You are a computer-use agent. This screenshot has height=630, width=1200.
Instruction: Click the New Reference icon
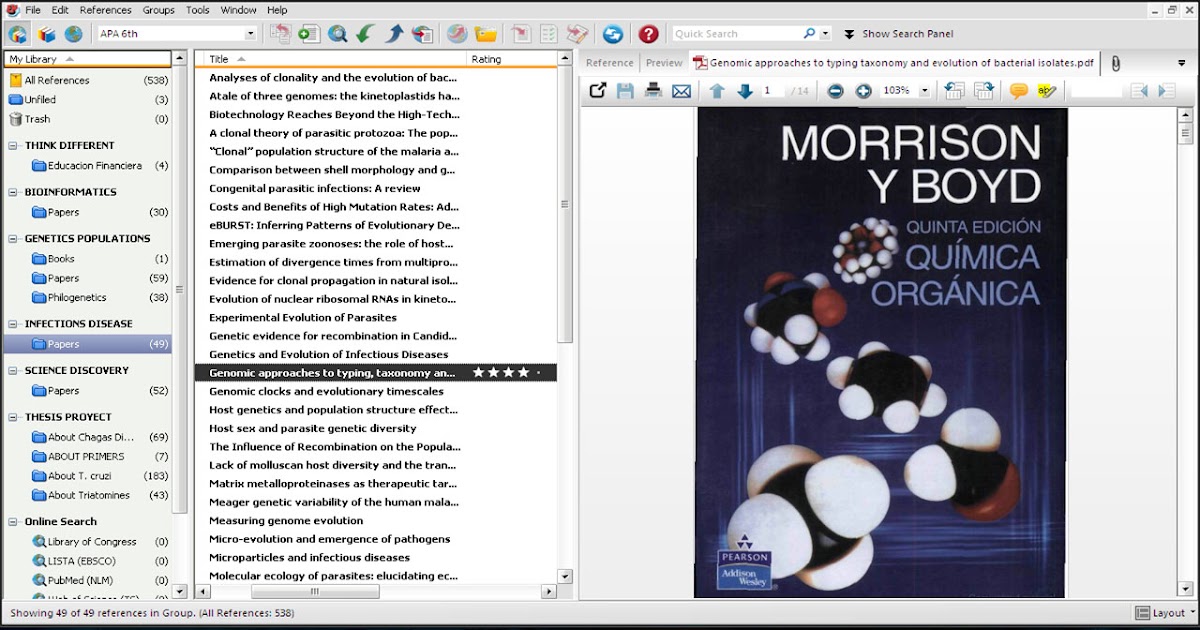tap(309, 34)
